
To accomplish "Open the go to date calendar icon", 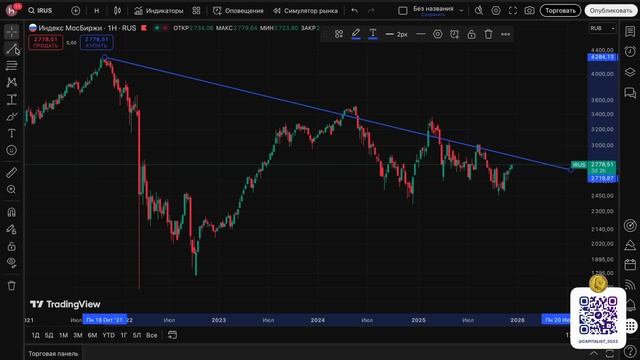I will (x=172, y=335).
